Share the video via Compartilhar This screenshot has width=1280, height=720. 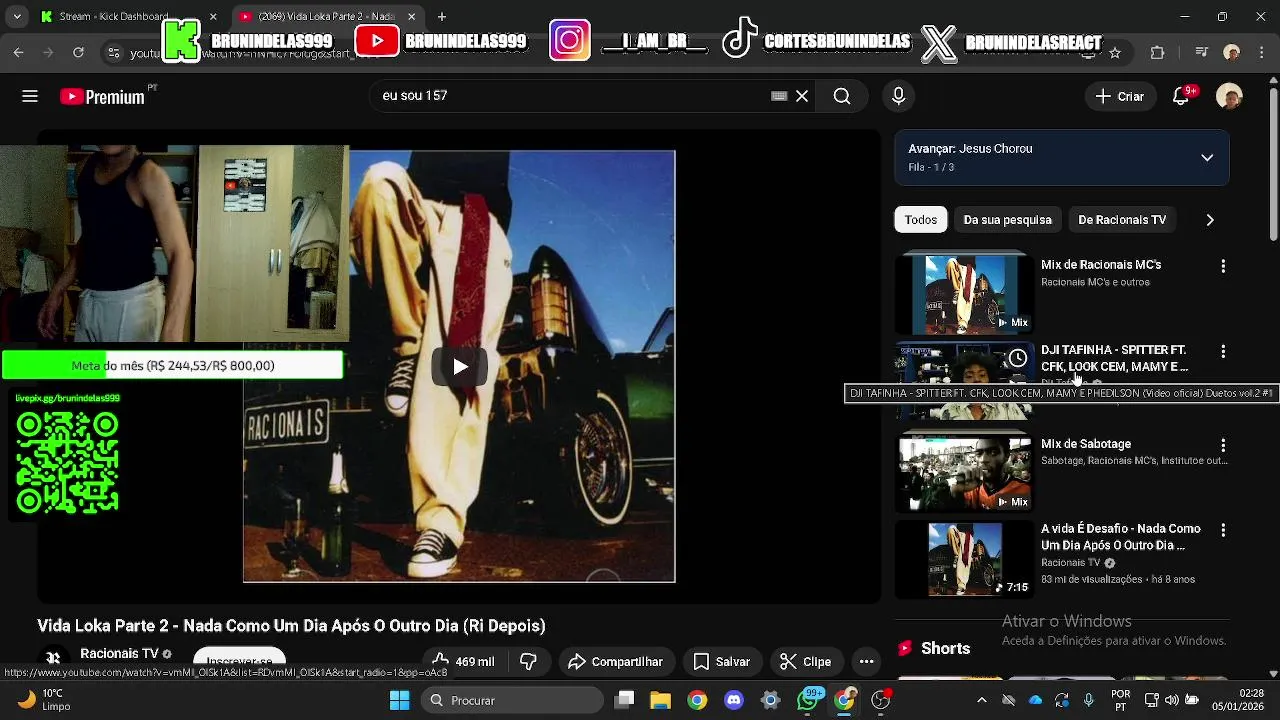615,661
